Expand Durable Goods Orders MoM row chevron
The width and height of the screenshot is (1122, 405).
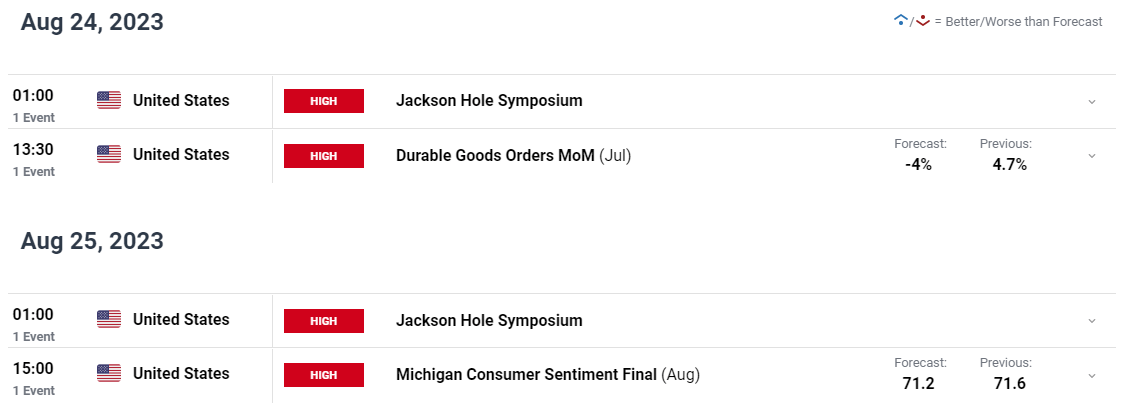point(1092,155)
